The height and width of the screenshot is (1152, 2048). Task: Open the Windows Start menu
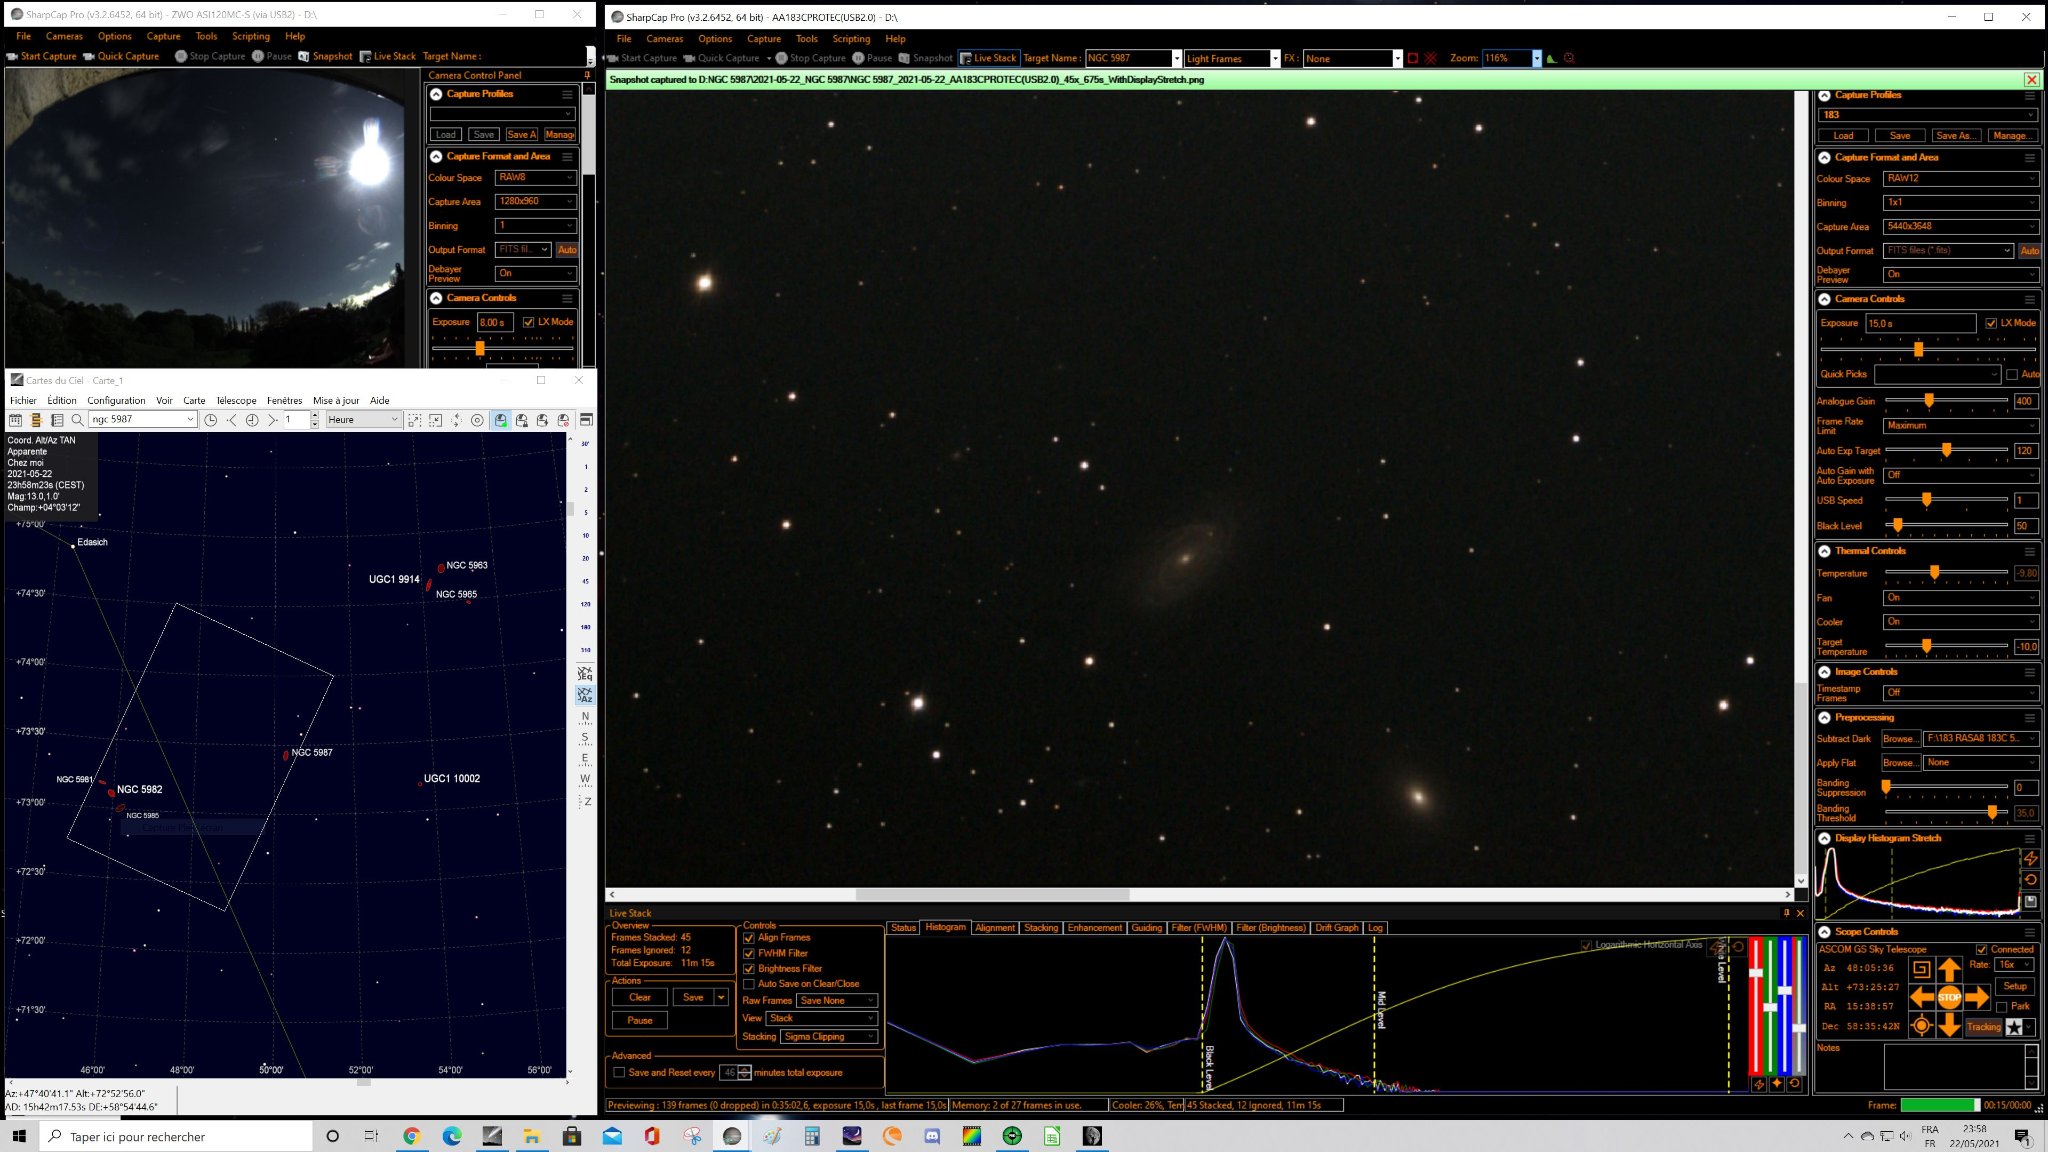pos(18,1136)
